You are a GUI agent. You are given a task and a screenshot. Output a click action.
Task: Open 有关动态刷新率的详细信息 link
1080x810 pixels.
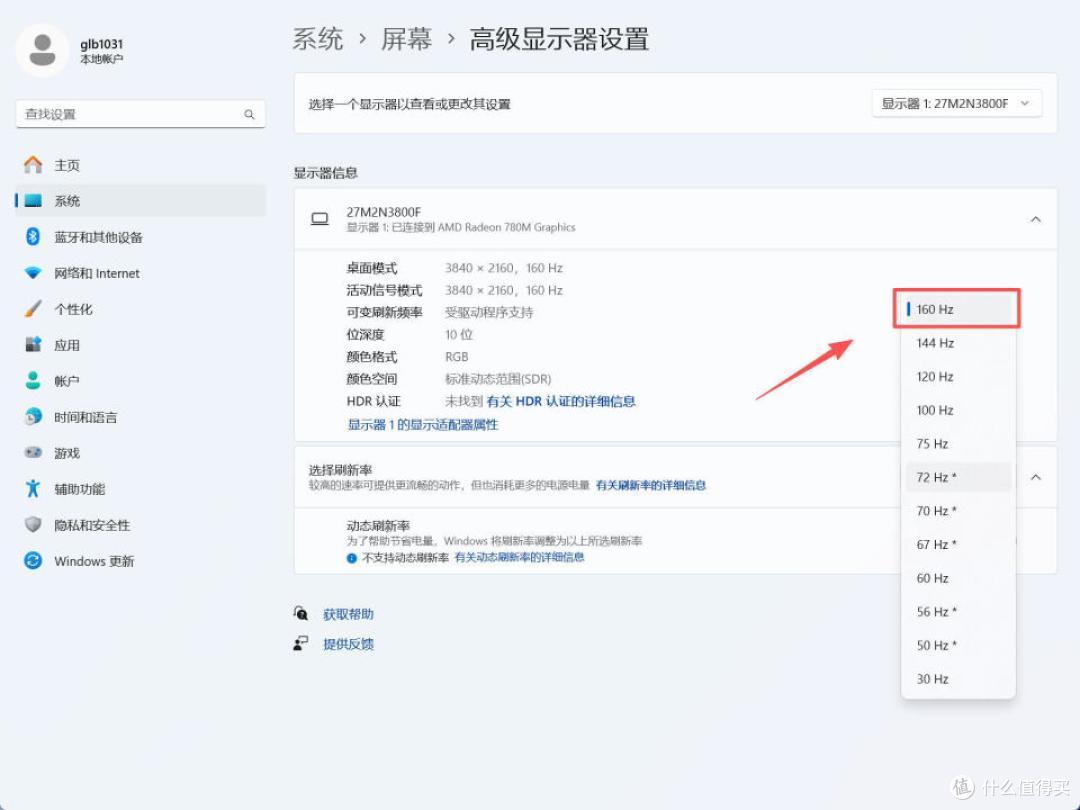tap(519, 557)
